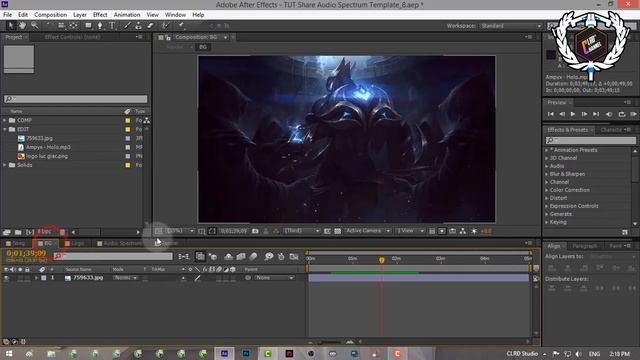
Task: Open the Composition Mini-Flowchart icon in timeline
Action: (x=183, y=256)
